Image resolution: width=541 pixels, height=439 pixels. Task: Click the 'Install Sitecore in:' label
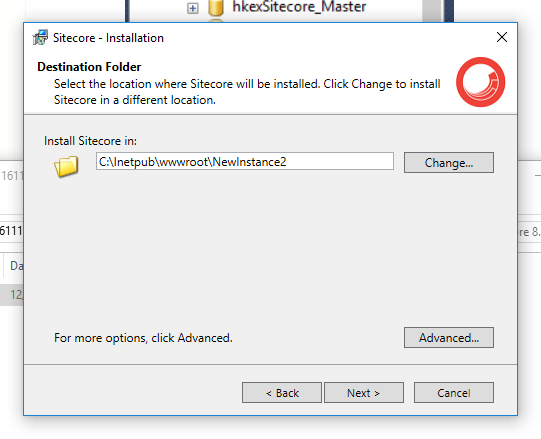pyautogui.click(x=90, y=141)
